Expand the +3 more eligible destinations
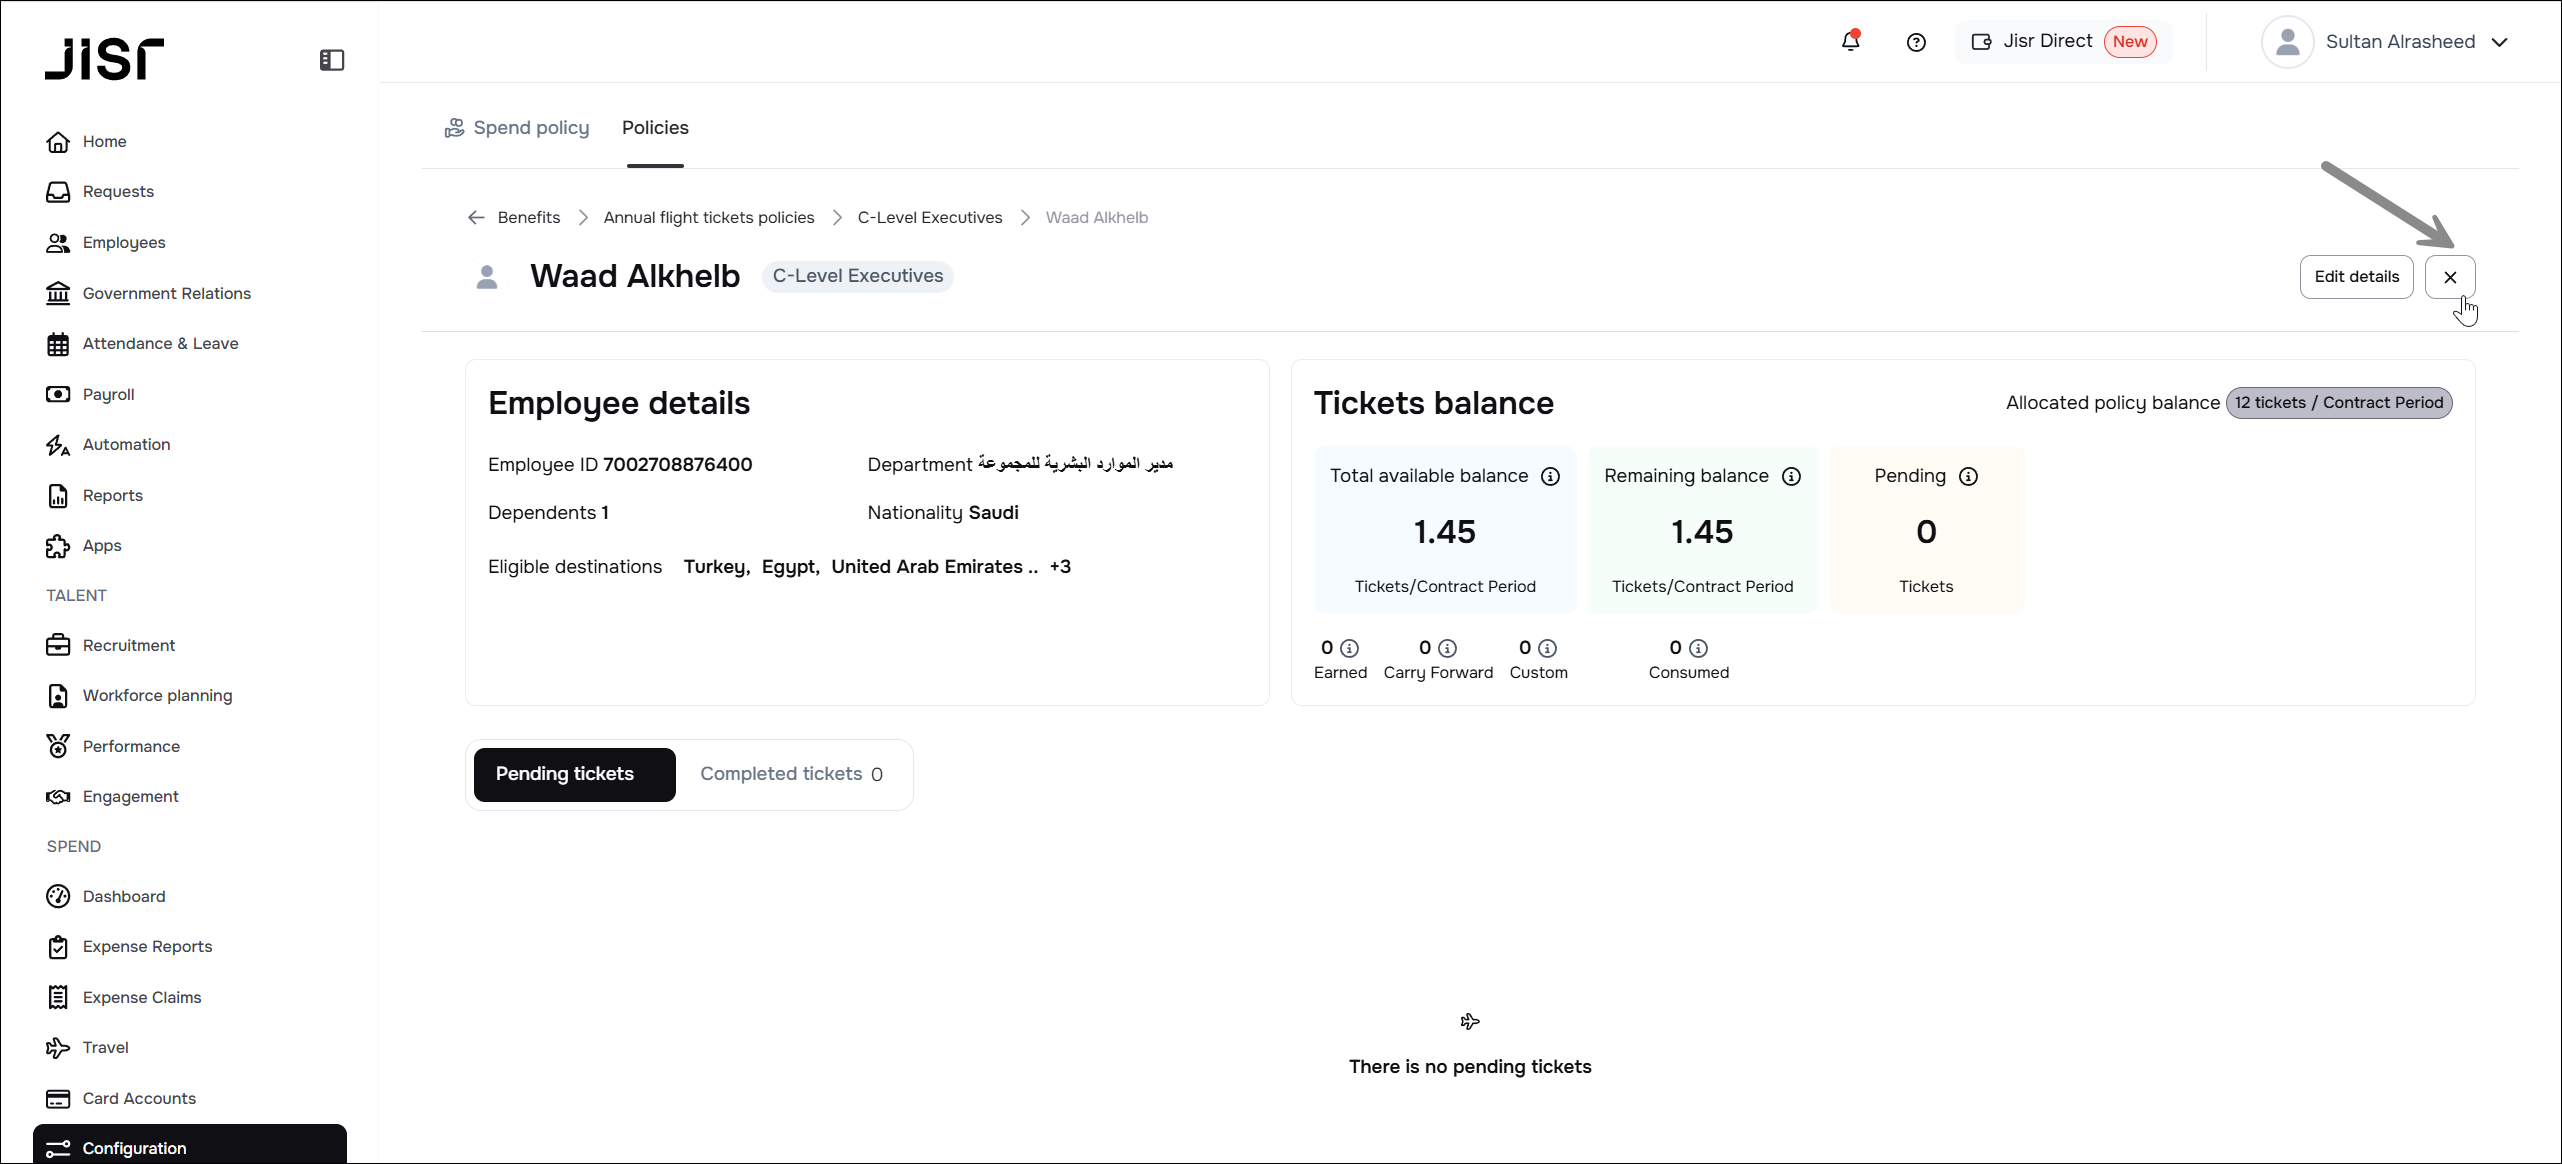 click(1060, 567)
